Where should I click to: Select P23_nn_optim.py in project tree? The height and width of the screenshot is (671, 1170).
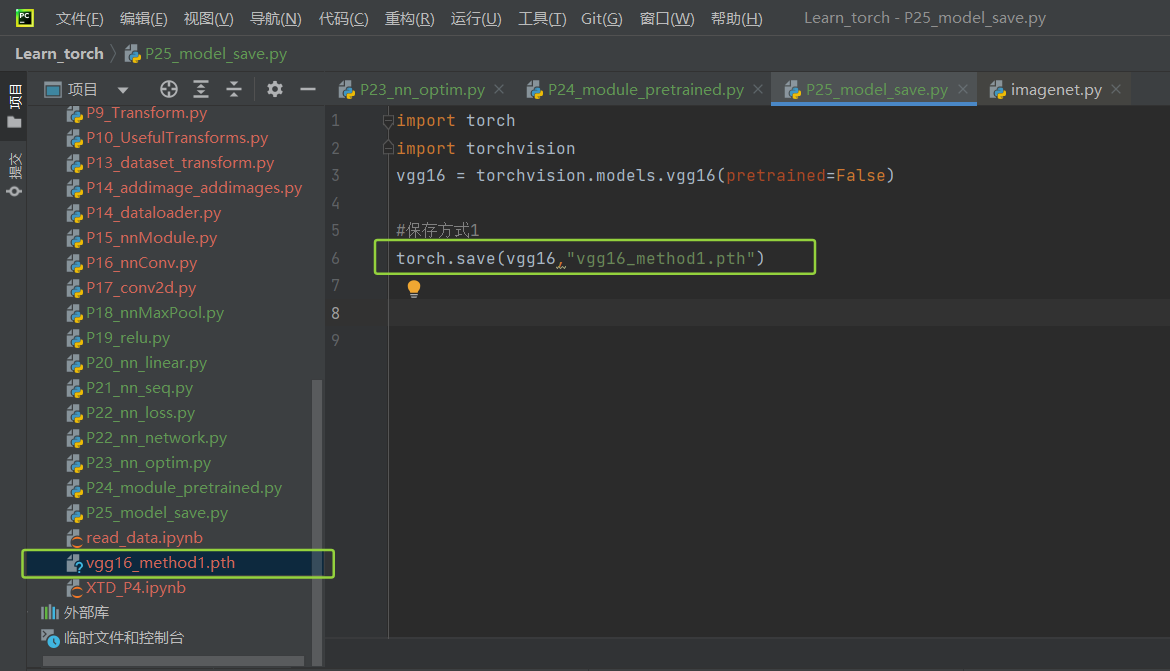pos(148,463)
